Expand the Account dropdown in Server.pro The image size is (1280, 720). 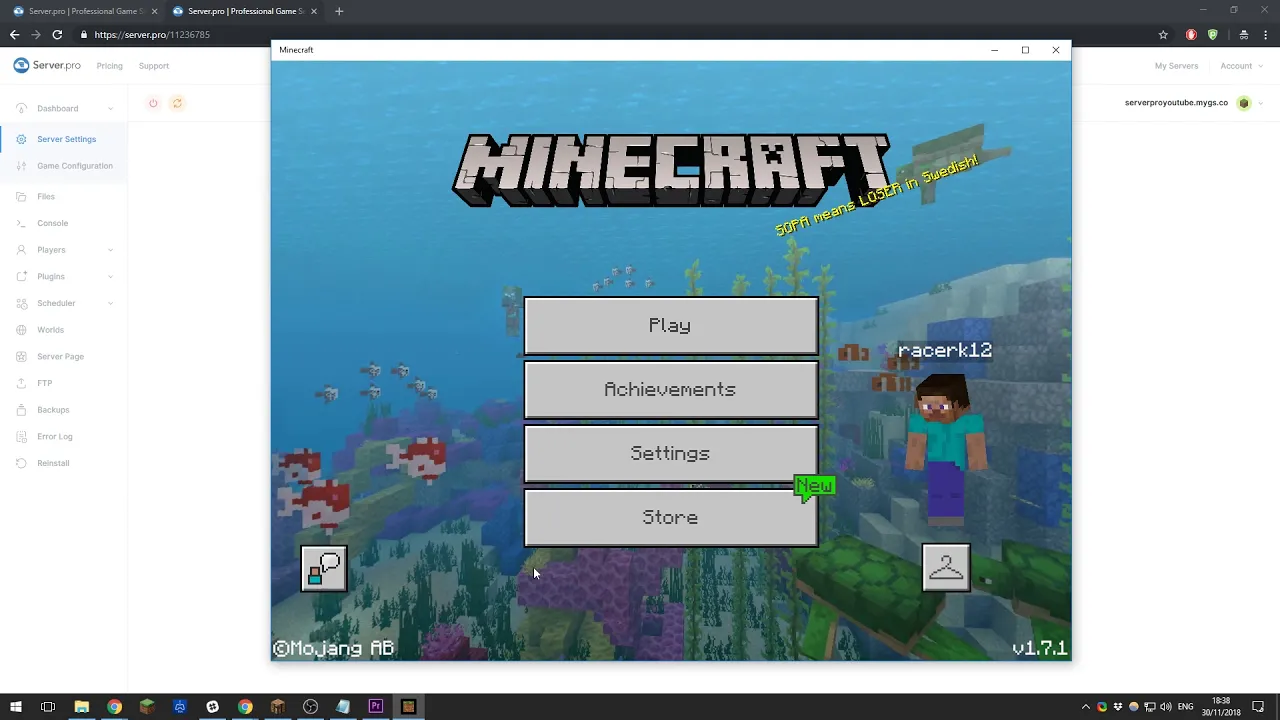tap(1241, 66)
